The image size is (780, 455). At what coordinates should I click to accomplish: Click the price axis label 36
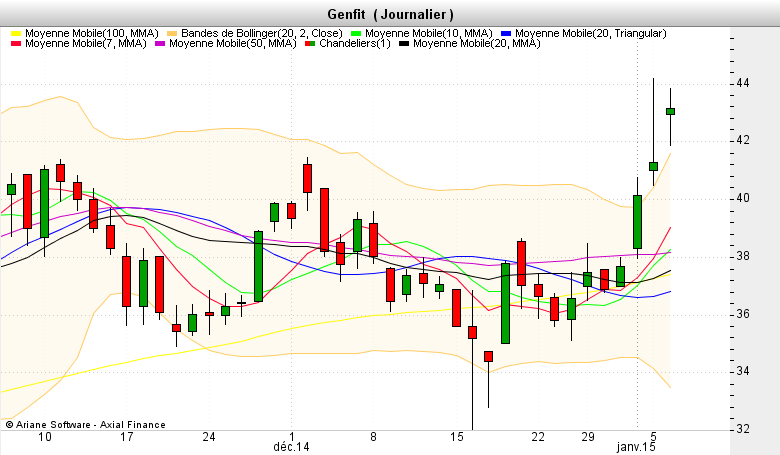(x=743, y=314)
